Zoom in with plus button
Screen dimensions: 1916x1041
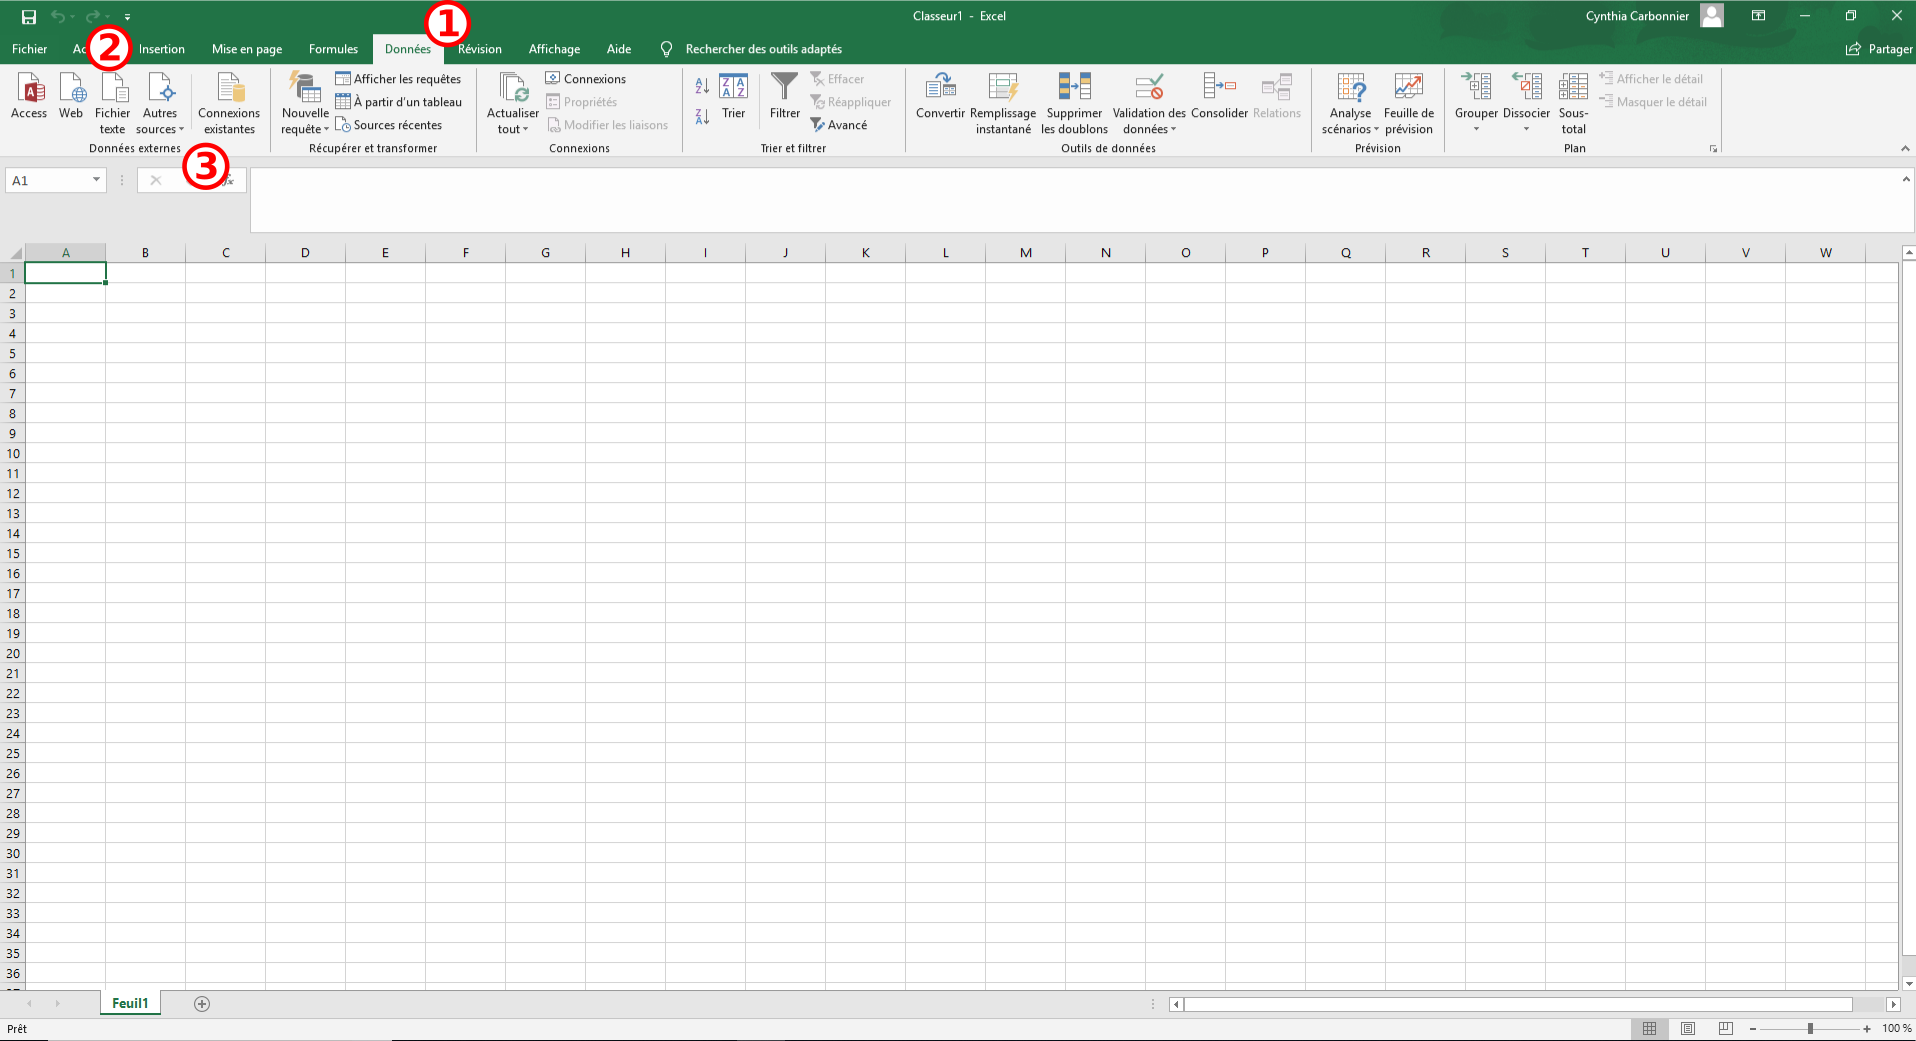pyautogui.click(x=1867, y=1029)
